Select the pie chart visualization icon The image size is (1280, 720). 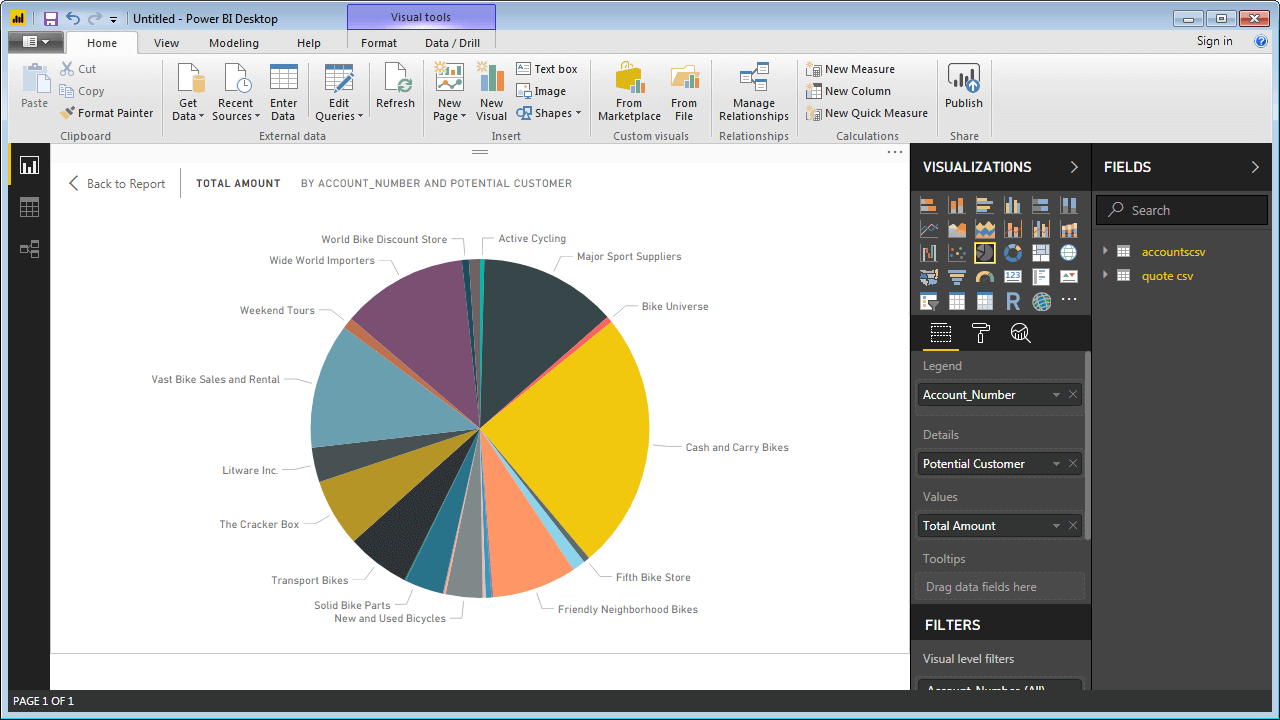(985, 253)
